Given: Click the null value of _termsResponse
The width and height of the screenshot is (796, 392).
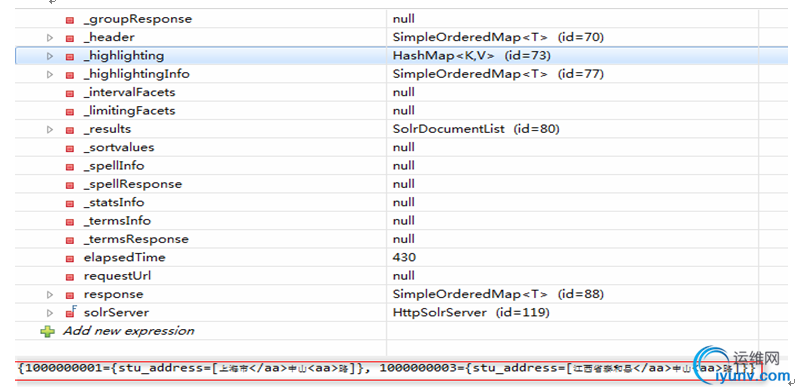Looking at the screenshot, I should coord(404,239).
